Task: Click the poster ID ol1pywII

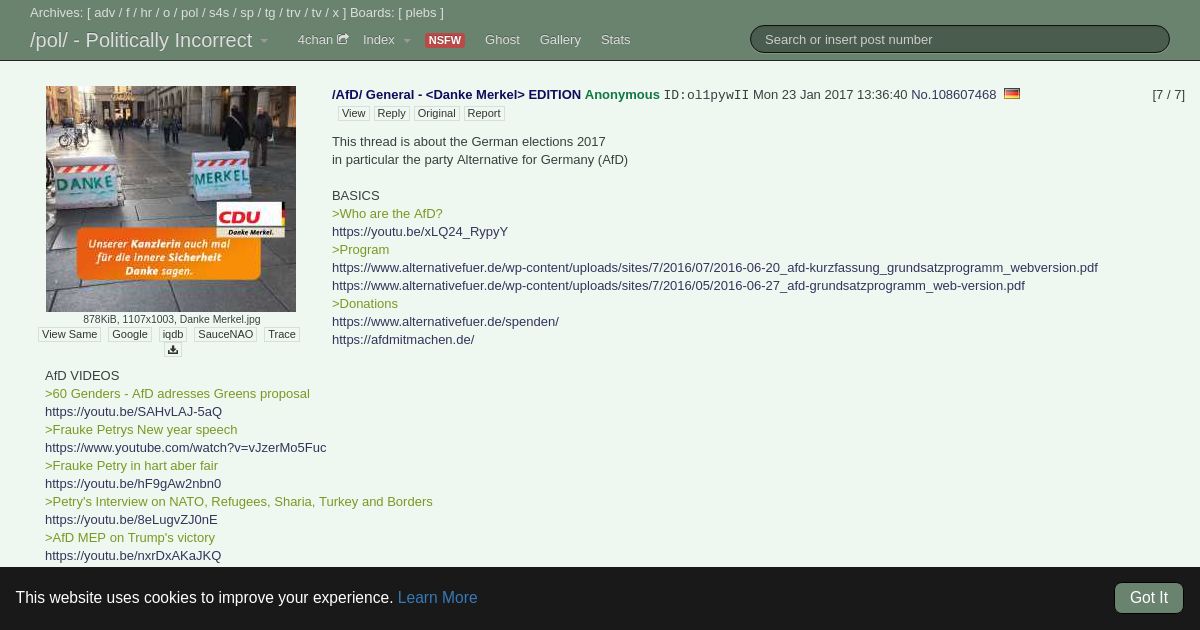Action: [x=706, y=94]
